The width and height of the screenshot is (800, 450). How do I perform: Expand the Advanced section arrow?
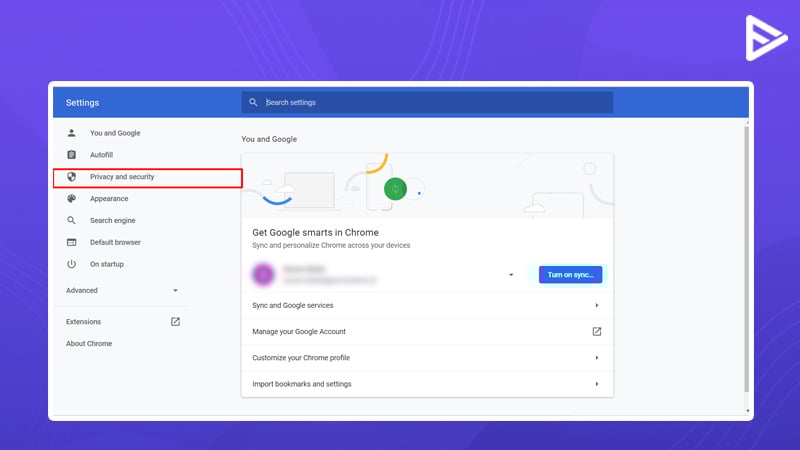[x=176, y=290]
